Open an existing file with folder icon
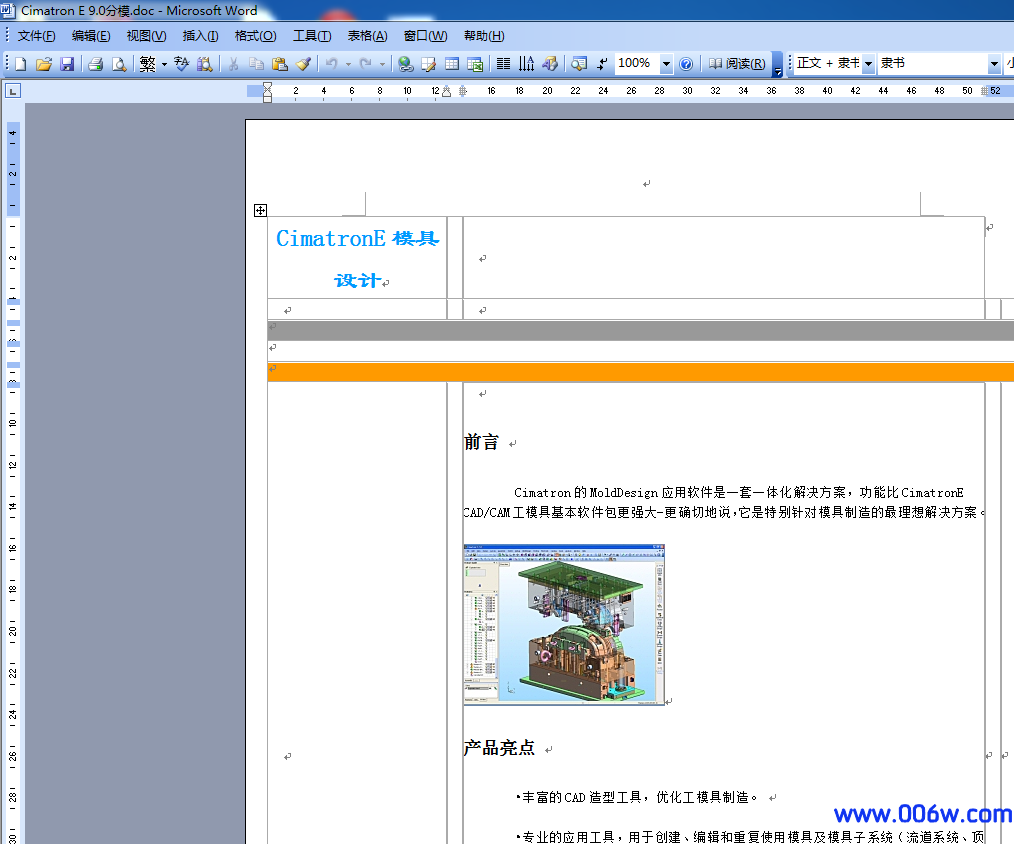 click(x=44, y=64)
